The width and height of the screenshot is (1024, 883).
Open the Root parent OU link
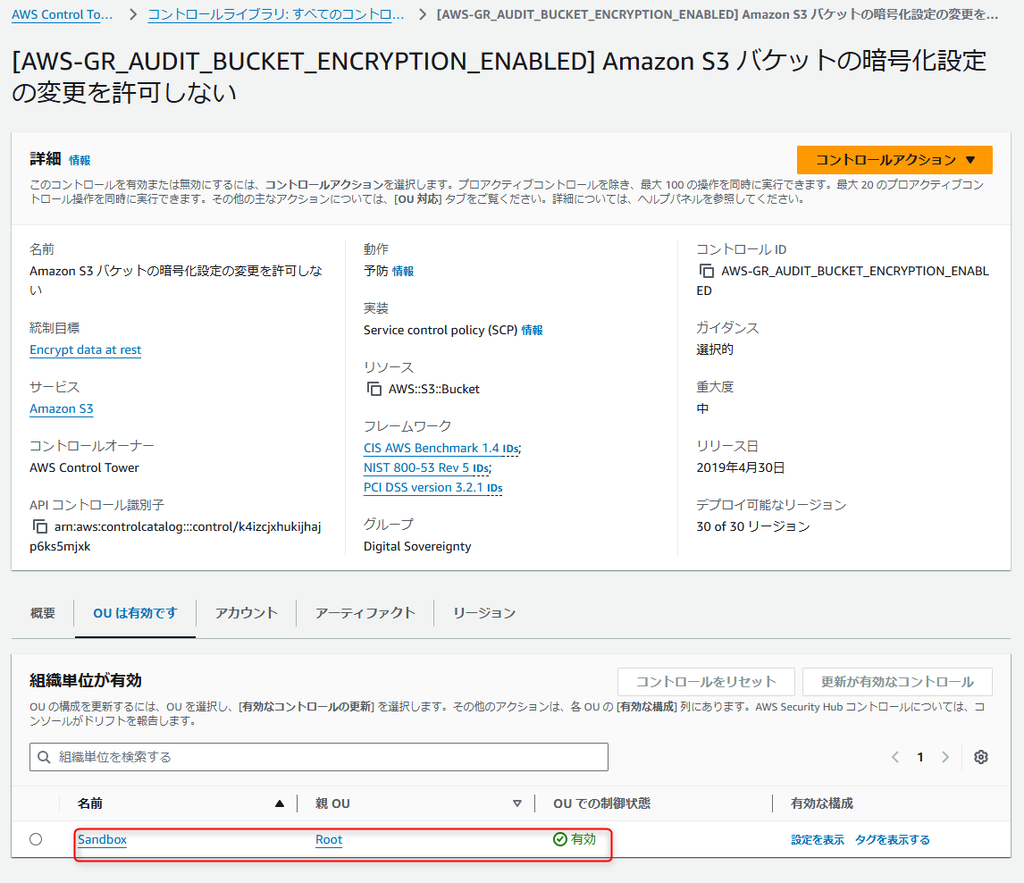click(328, 839)
